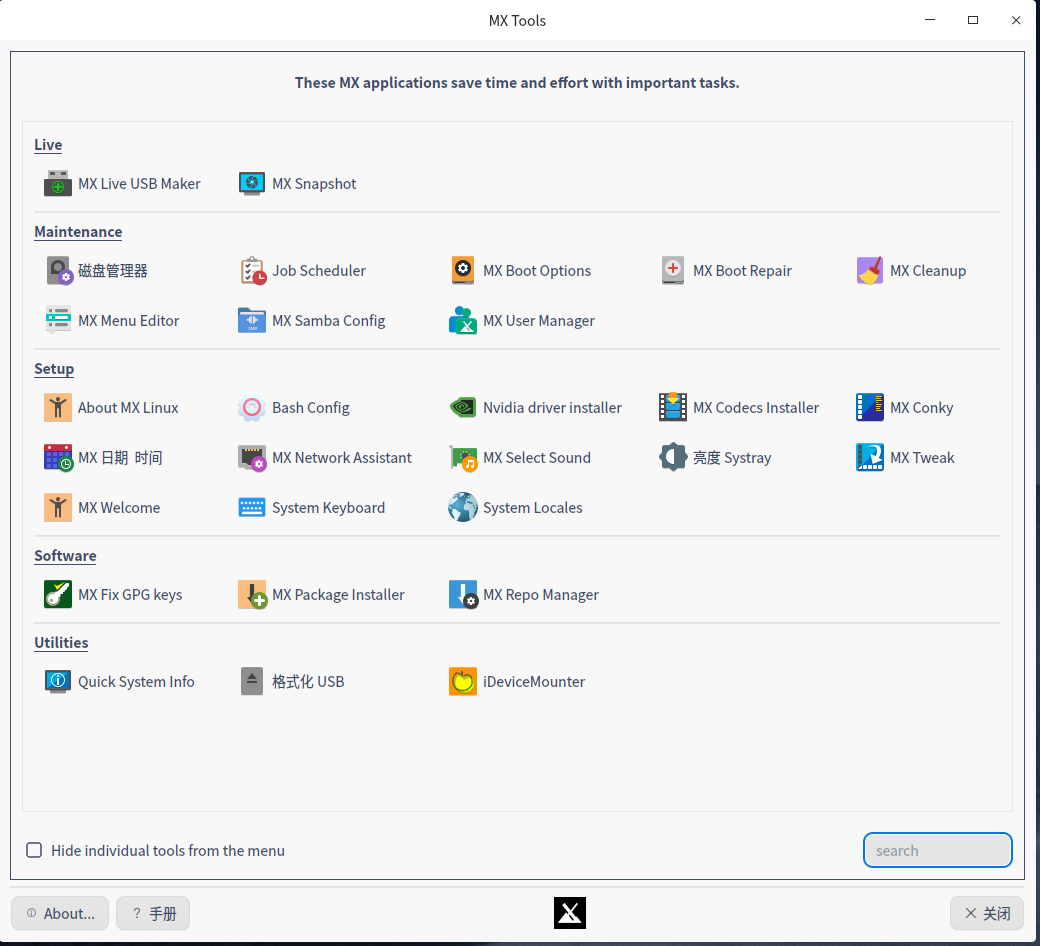Launch MX Snapshot tool icon
The image size is (1040, 946).
coord(252,184)
